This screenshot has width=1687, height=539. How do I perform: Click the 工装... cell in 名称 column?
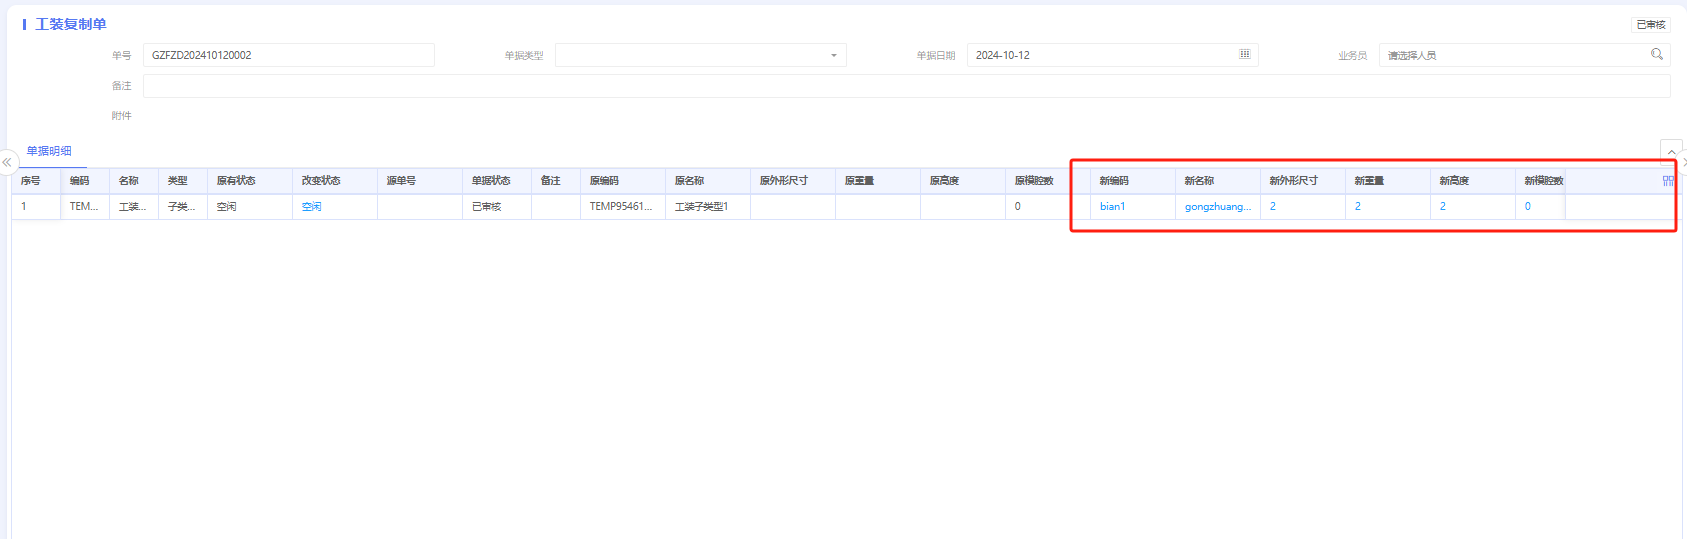click(133, 207)
